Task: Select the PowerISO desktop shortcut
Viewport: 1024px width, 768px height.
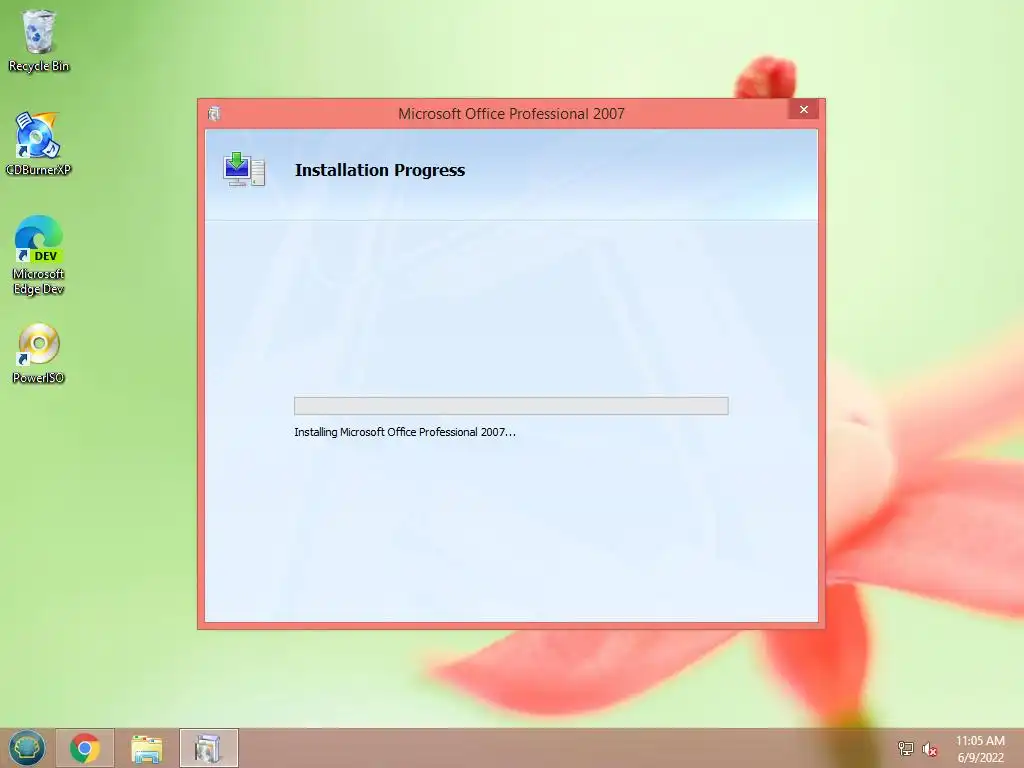Action: 39,353
